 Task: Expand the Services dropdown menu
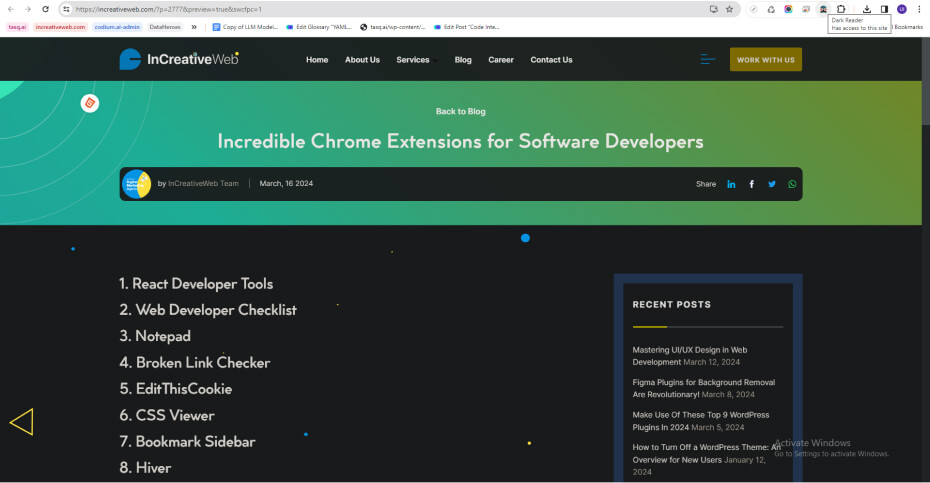[x=413, y=60]
